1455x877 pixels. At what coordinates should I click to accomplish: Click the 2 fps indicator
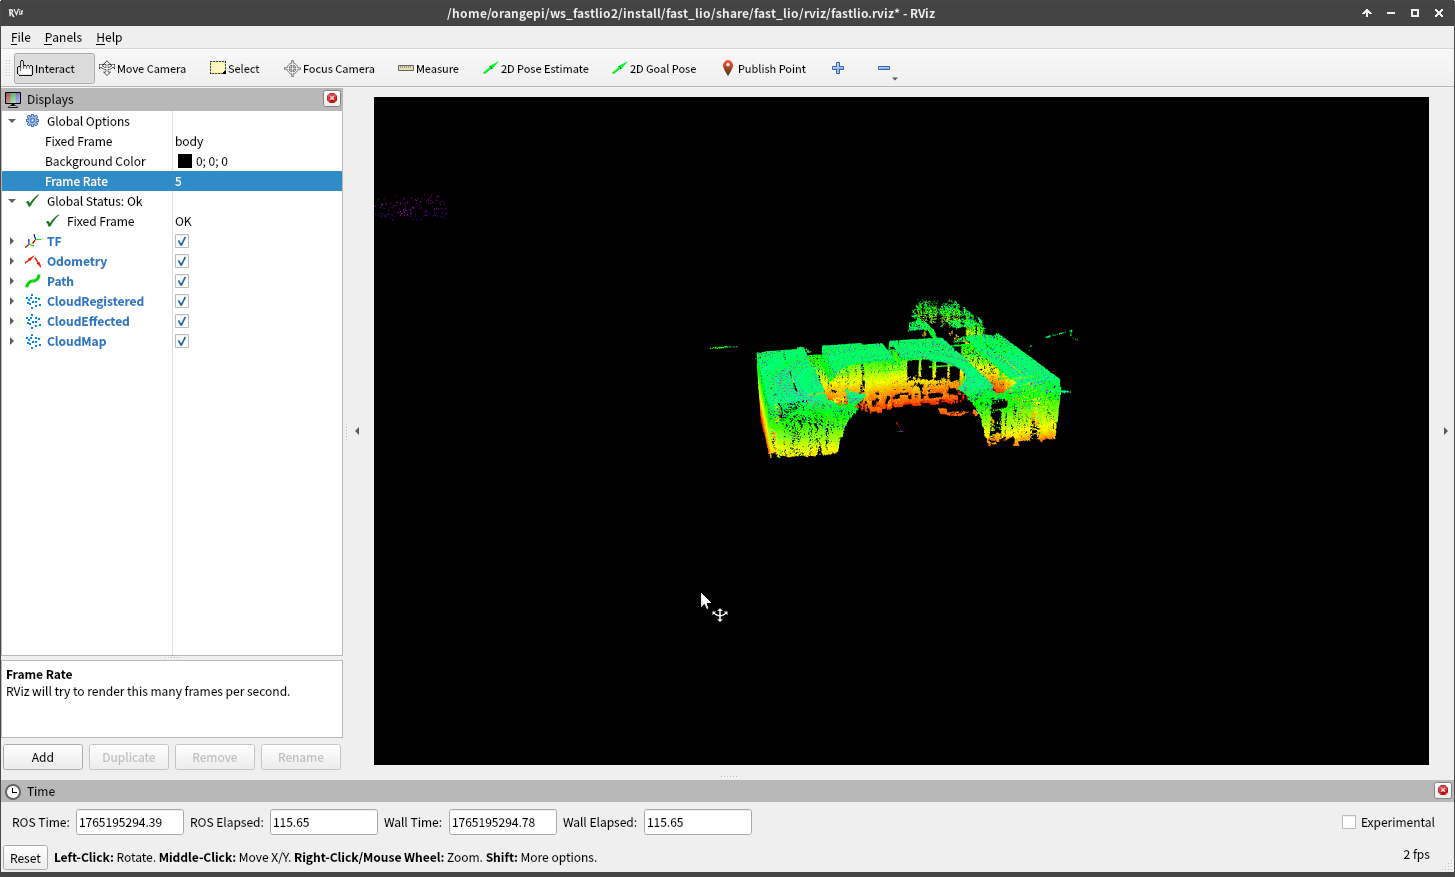click(x=1416, y=854)
